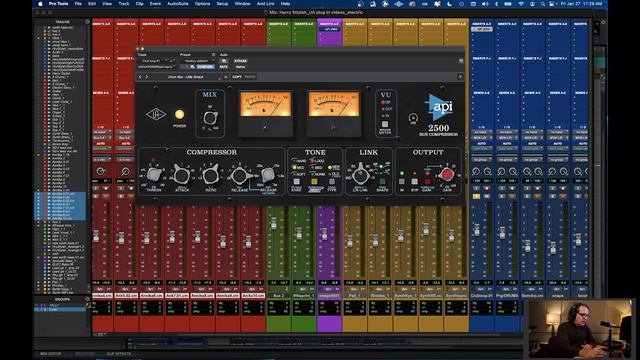Toggle the Output BYP button
640x360 pixels.
[415, 182]
